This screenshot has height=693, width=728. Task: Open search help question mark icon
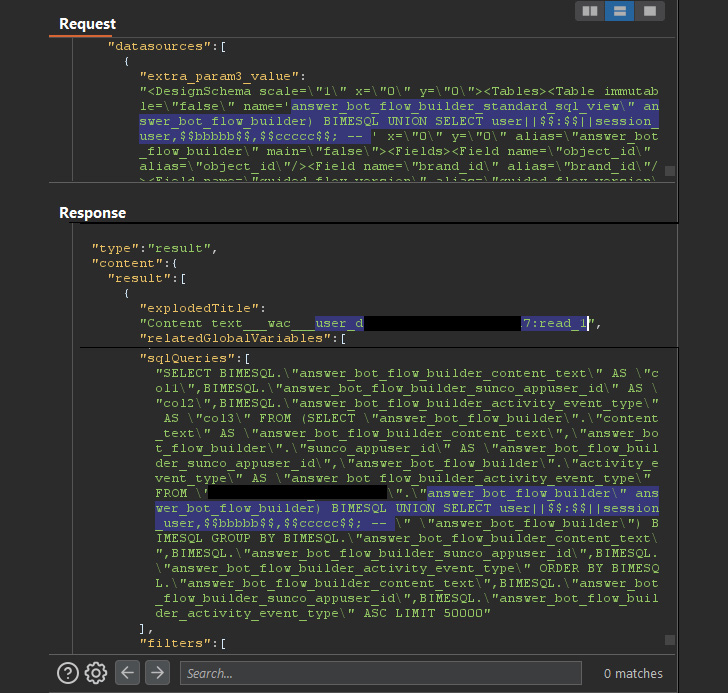pos(68,673)
